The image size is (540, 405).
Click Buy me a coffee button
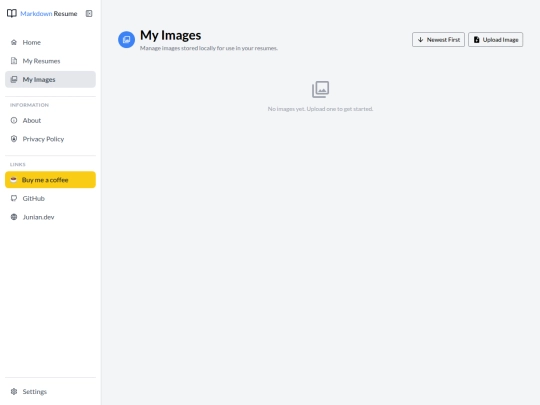50,180
